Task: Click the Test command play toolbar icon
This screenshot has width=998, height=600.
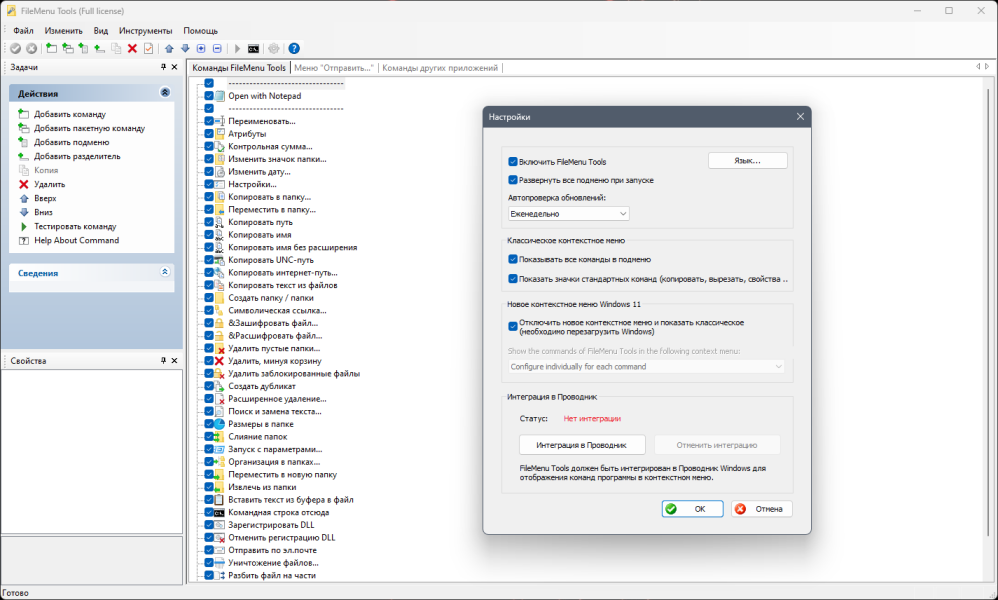Action: coord(237,48)
